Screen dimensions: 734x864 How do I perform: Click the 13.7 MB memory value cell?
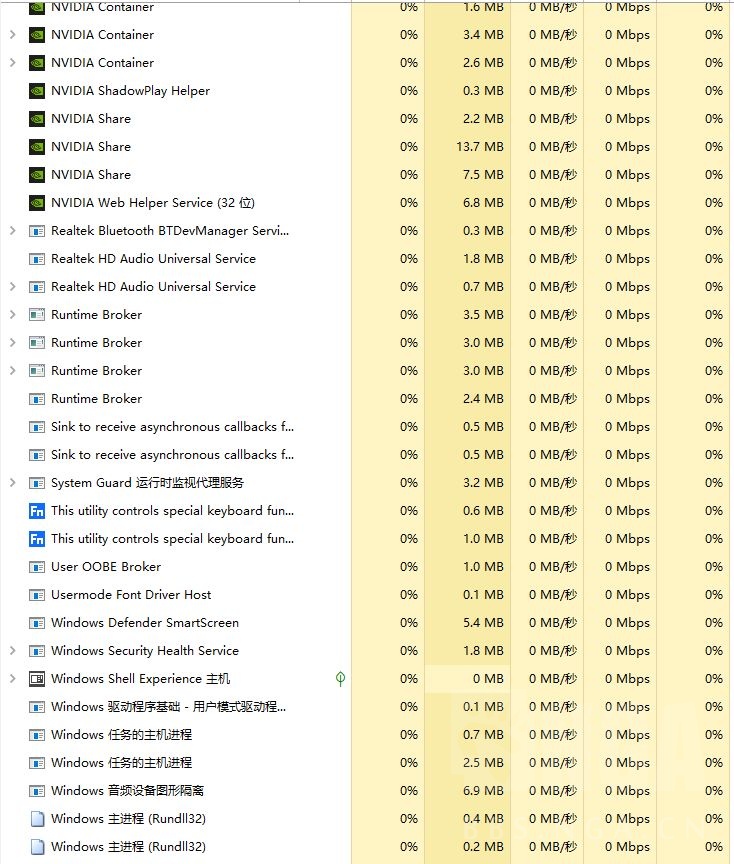[480, 147]
